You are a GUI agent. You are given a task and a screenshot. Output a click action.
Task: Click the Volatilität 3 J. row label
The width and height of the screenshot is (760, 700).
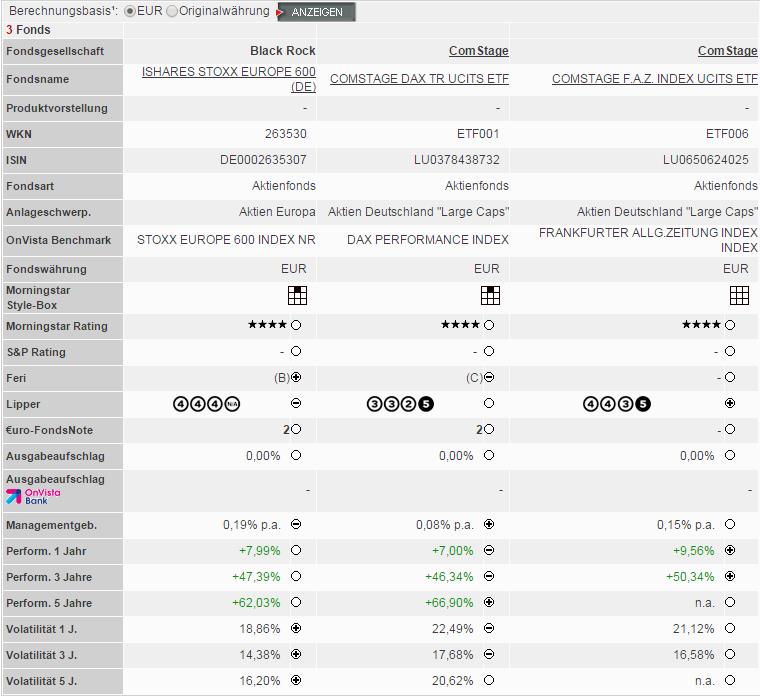point(42,655)
